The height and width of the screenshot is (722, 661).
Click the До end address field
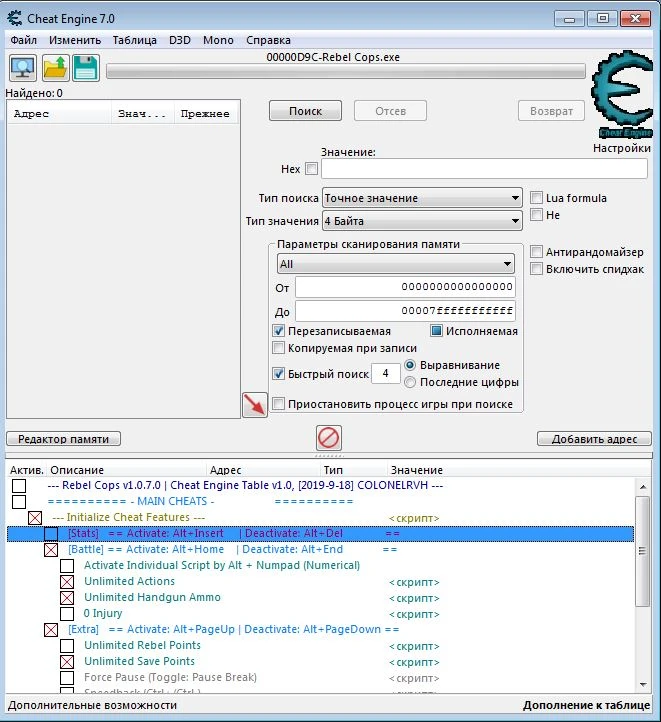[x=405, y=311]
